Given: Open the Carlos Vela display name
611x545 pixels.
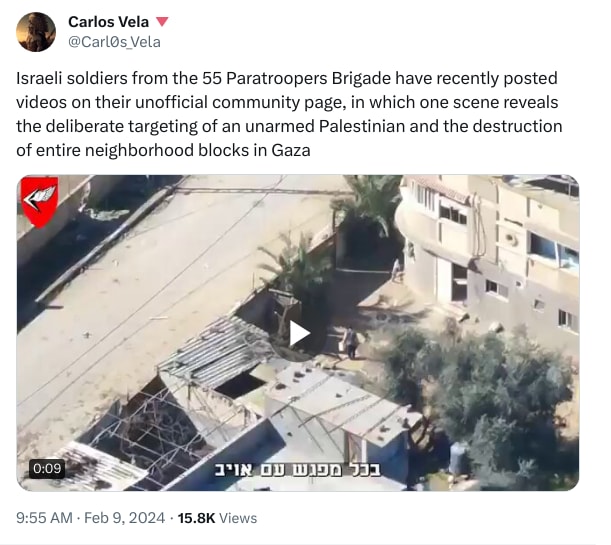Looking at the screenshot, I should (108, 22).
